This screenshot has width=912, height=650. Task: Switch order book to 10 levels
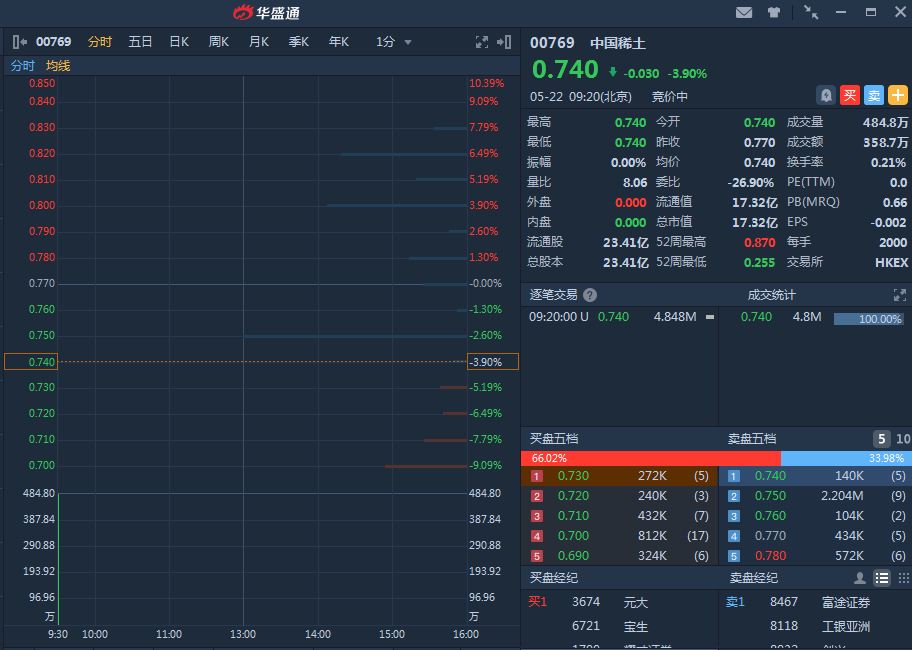coord(902,439)
